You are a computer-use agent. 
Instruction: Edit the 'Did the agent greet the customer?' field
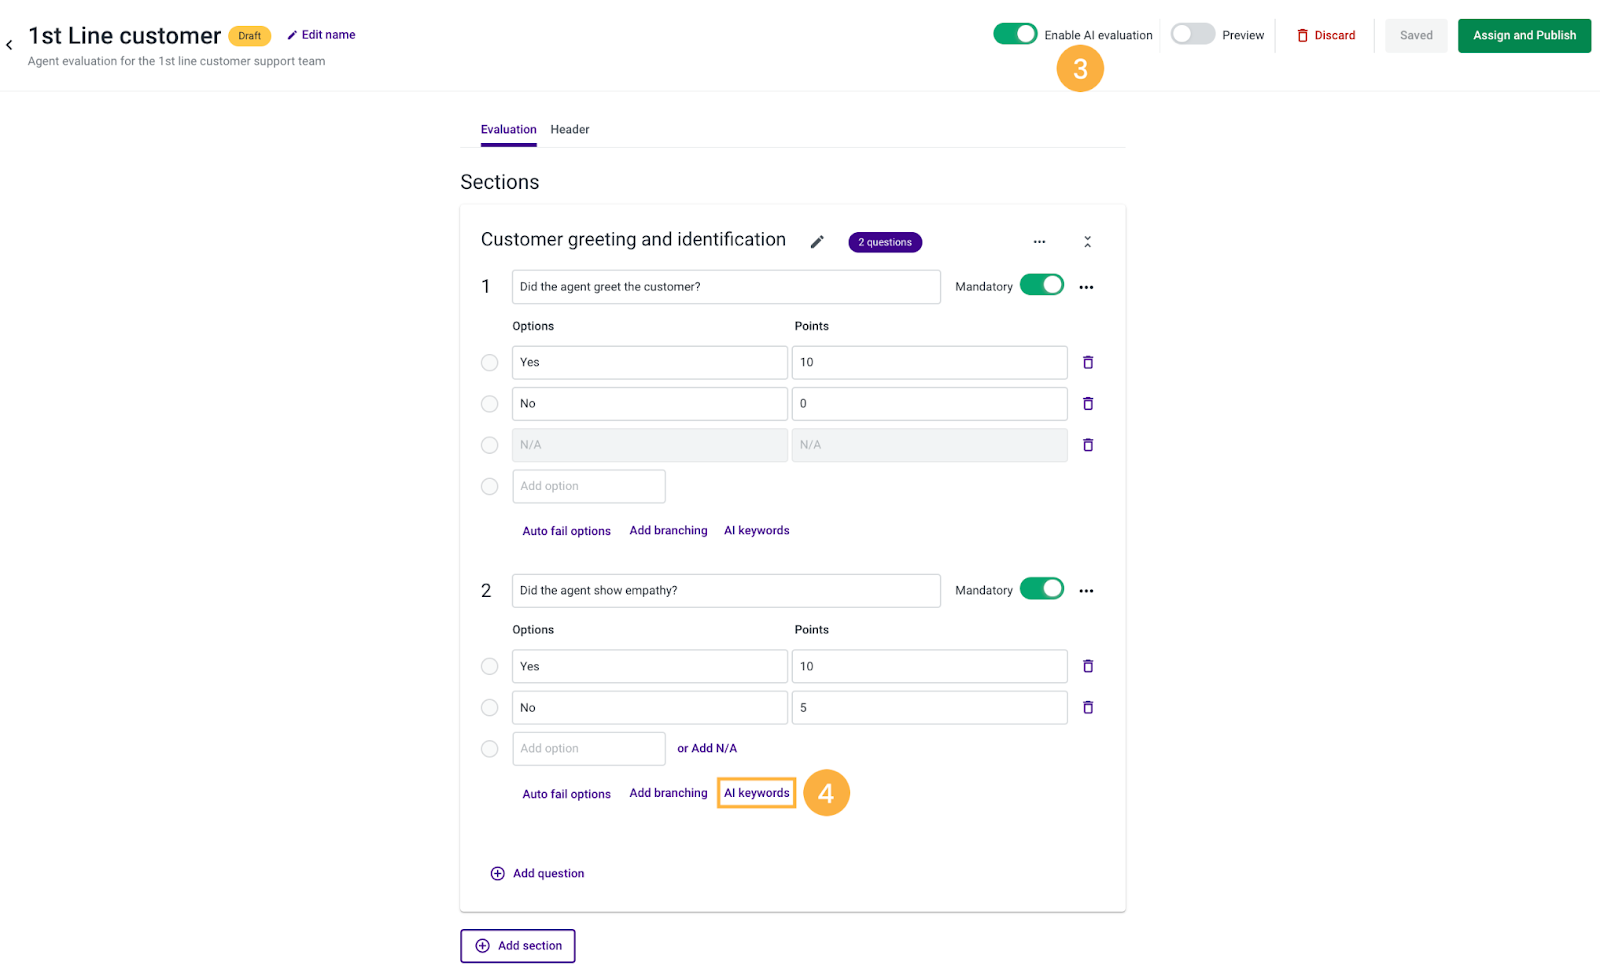click(x=726, y=287)
